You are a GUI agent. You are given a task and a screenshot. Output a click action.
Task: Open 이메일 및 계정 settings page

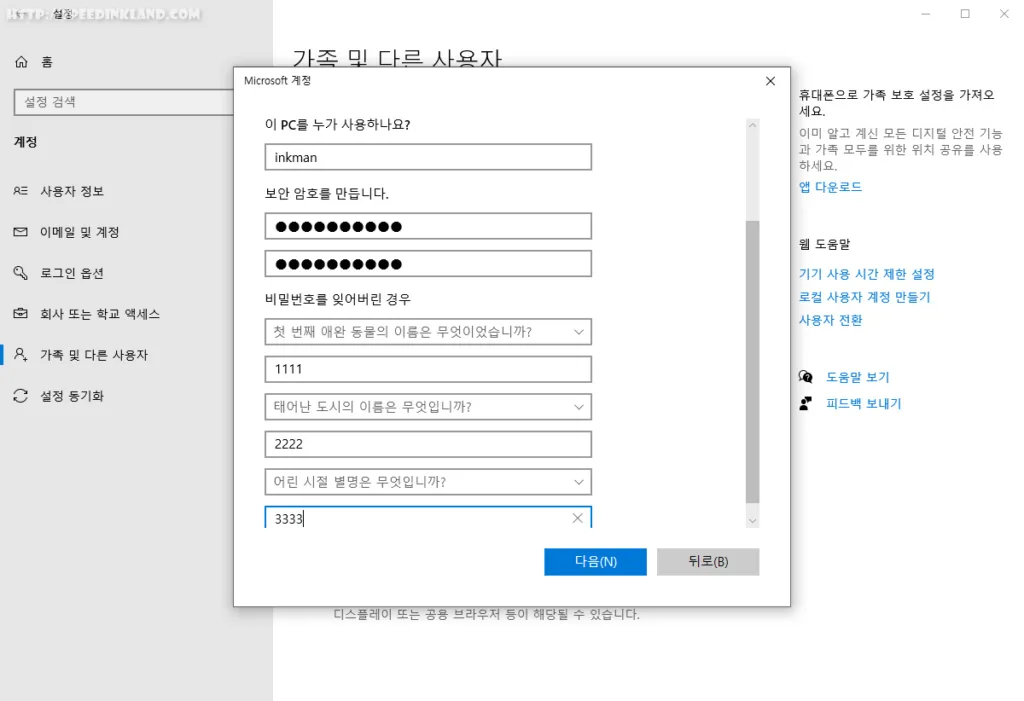[80, 232]
